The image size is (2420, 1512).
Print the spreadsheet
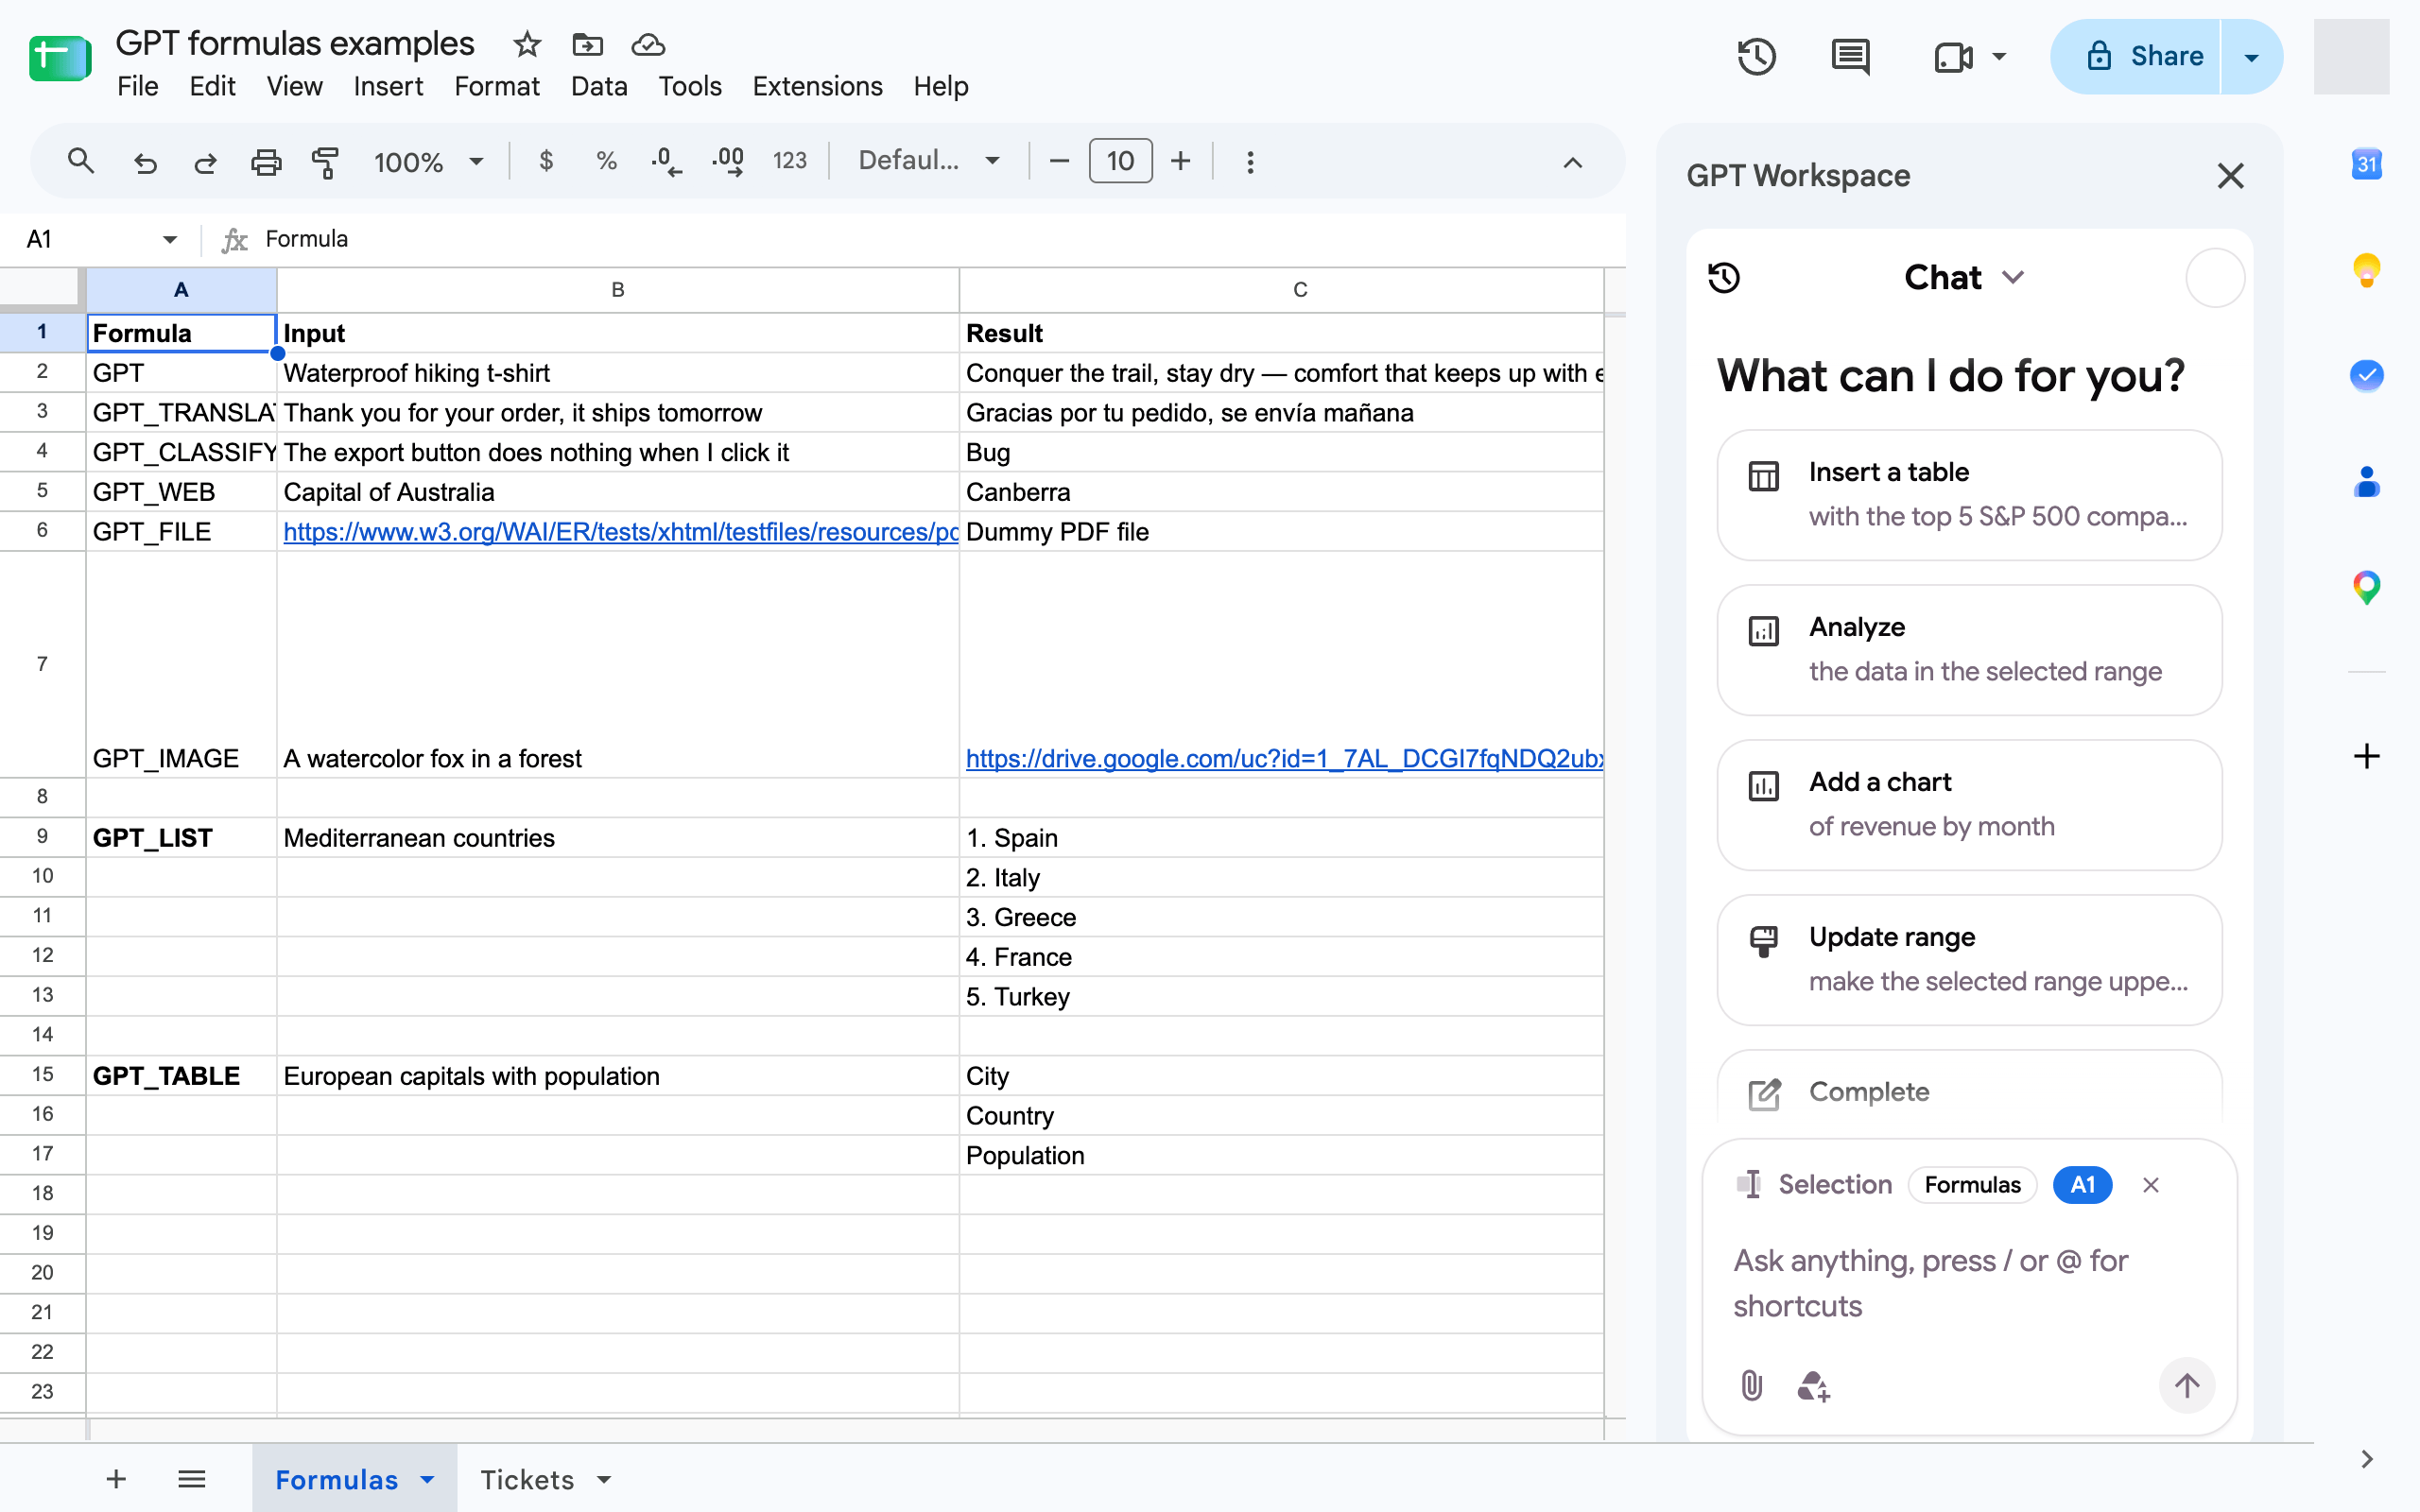tap(265, 161)
